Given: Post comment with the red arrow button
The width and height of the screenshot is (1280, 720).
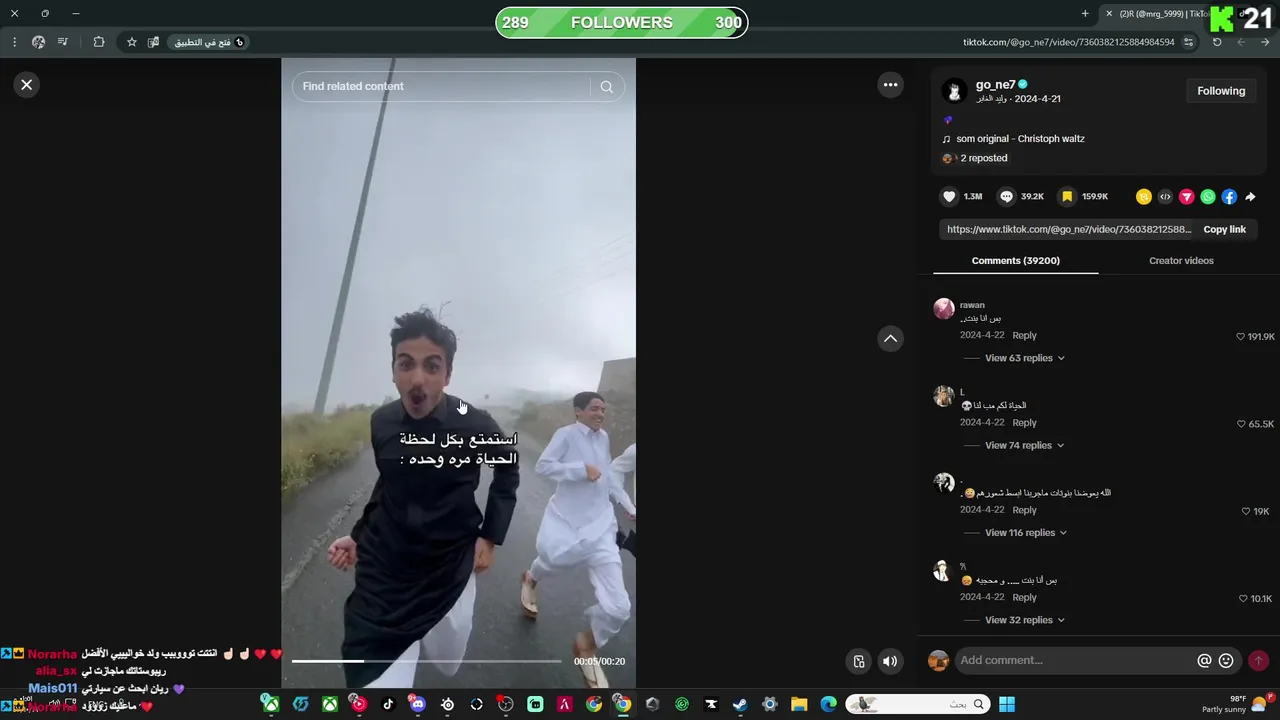Looking at the screenshot, I should coord(1258,661).
